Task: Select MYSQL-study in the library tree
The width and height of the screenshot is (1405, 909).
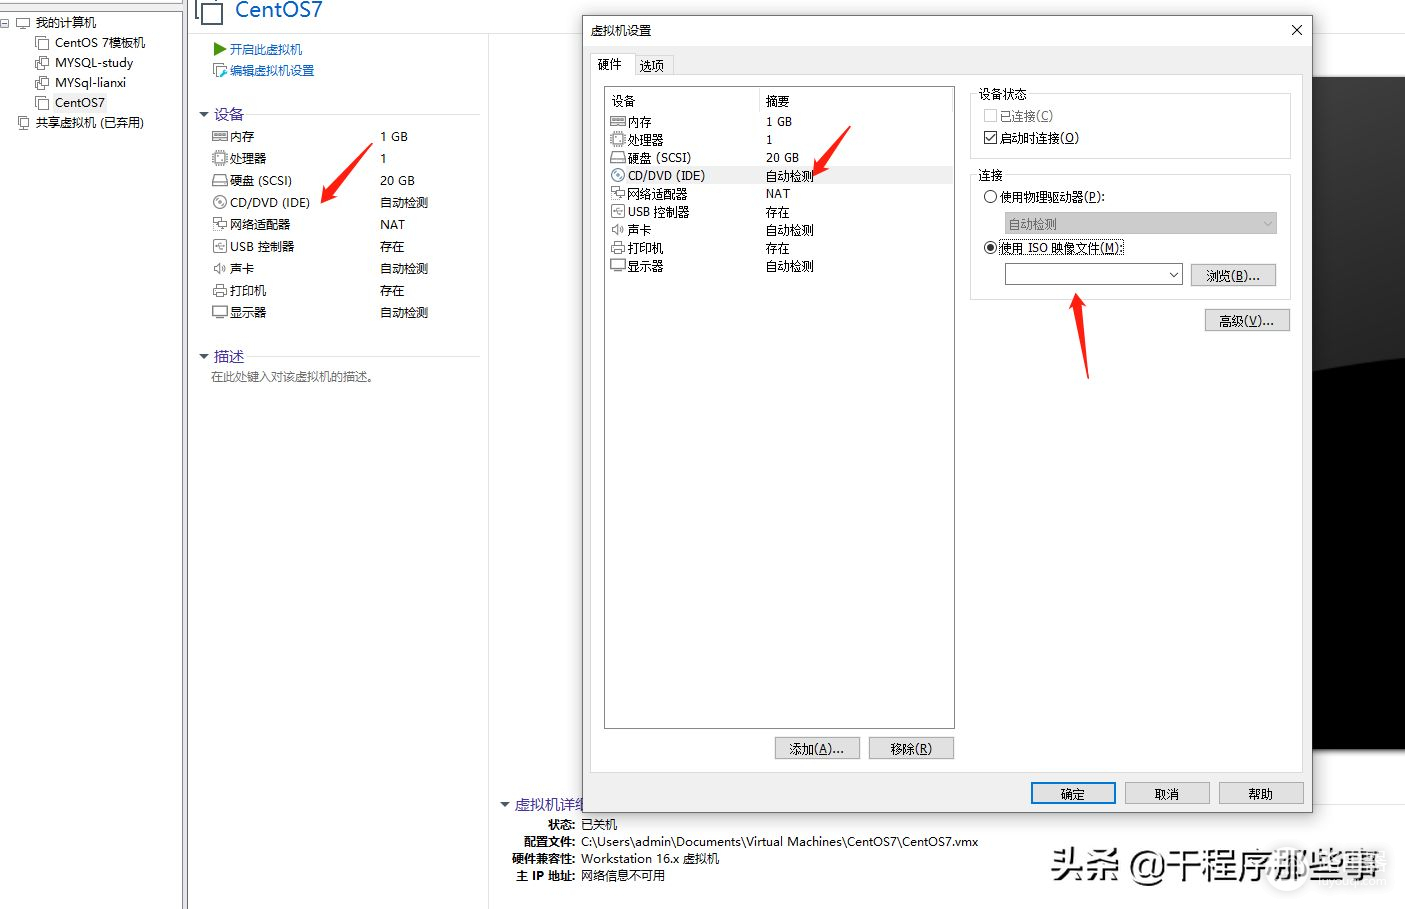Action: click(x=94, y=62)
